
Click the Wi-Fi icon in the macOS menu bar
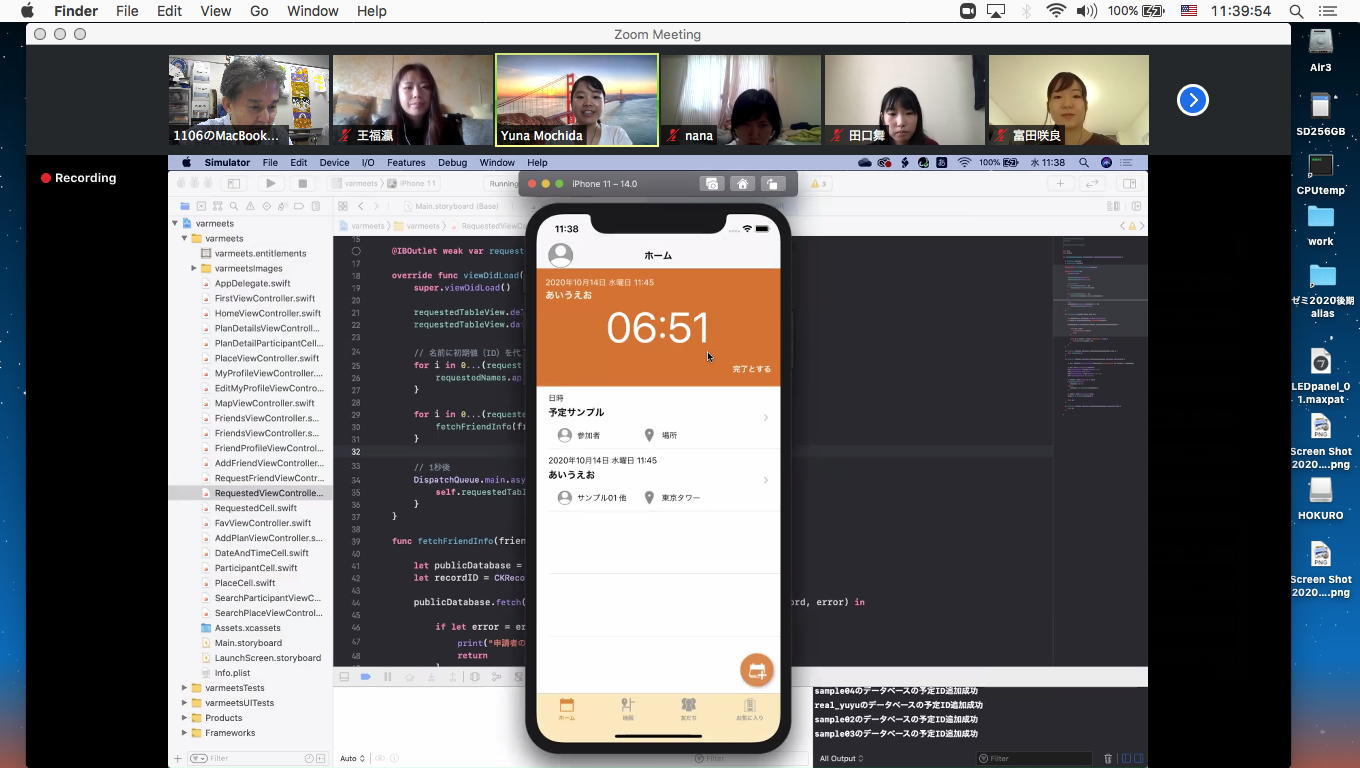click(x=1056, y=11)
